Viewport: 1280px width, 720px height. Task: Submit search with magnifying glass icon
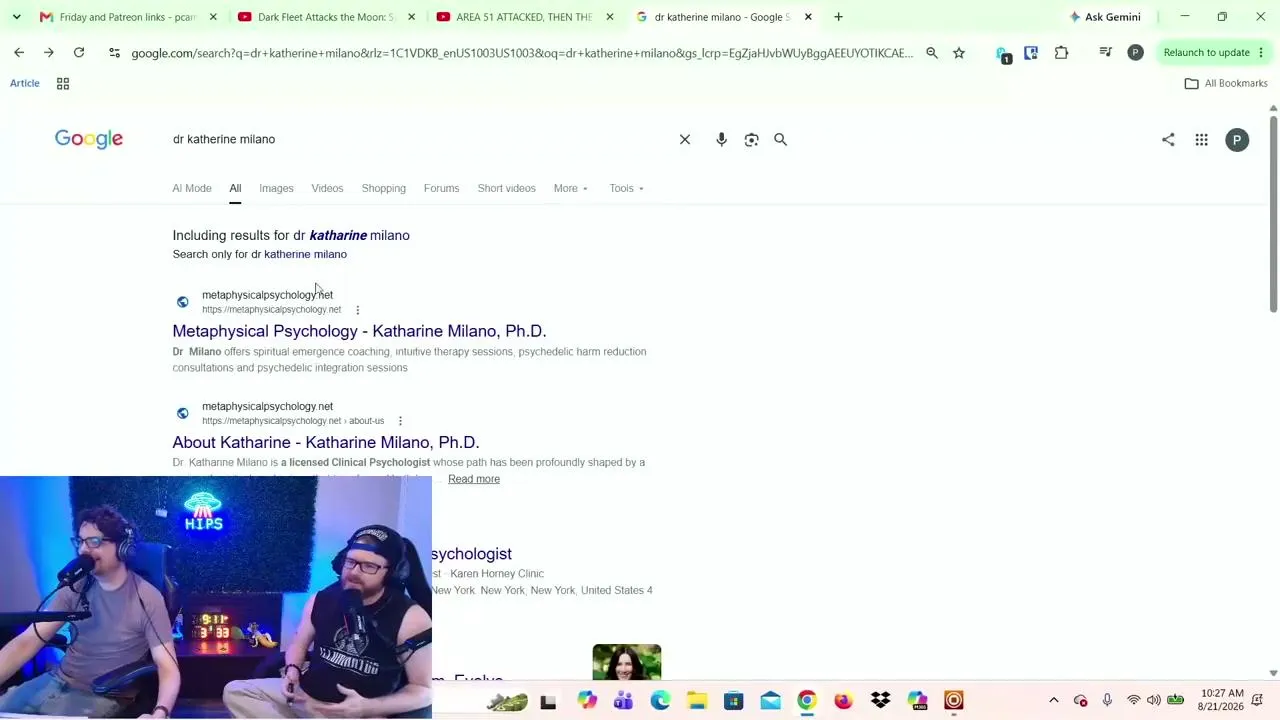(x=781, y=140)
